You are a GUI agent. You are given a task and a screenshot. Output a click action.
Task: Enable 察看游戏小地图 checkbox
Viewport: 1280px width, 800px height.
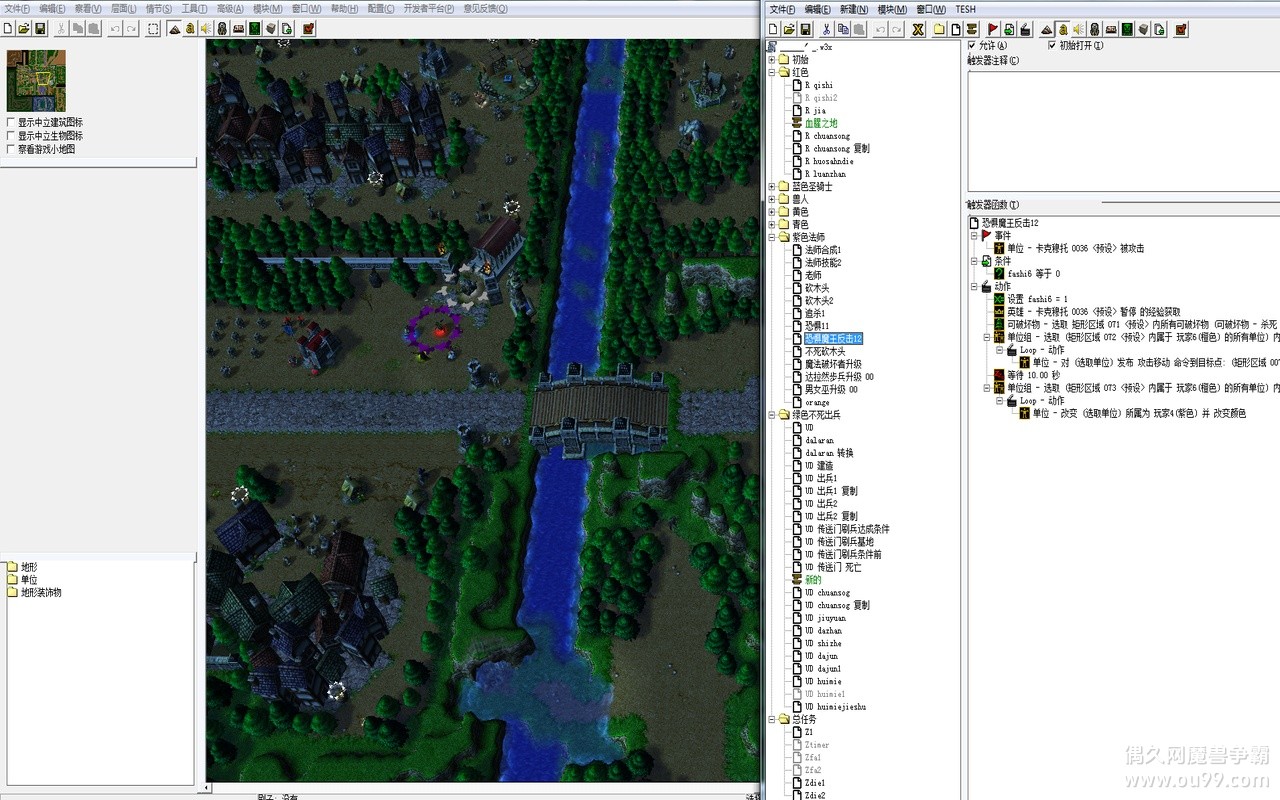(11, 149)
